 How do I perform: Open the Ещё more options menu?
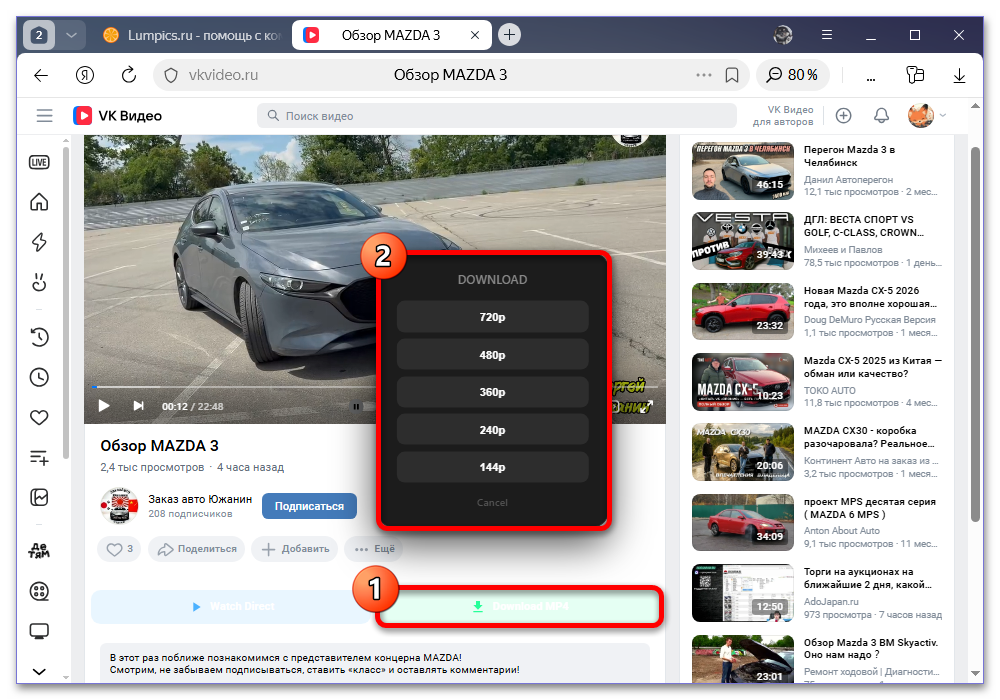[x=374, y=548]
